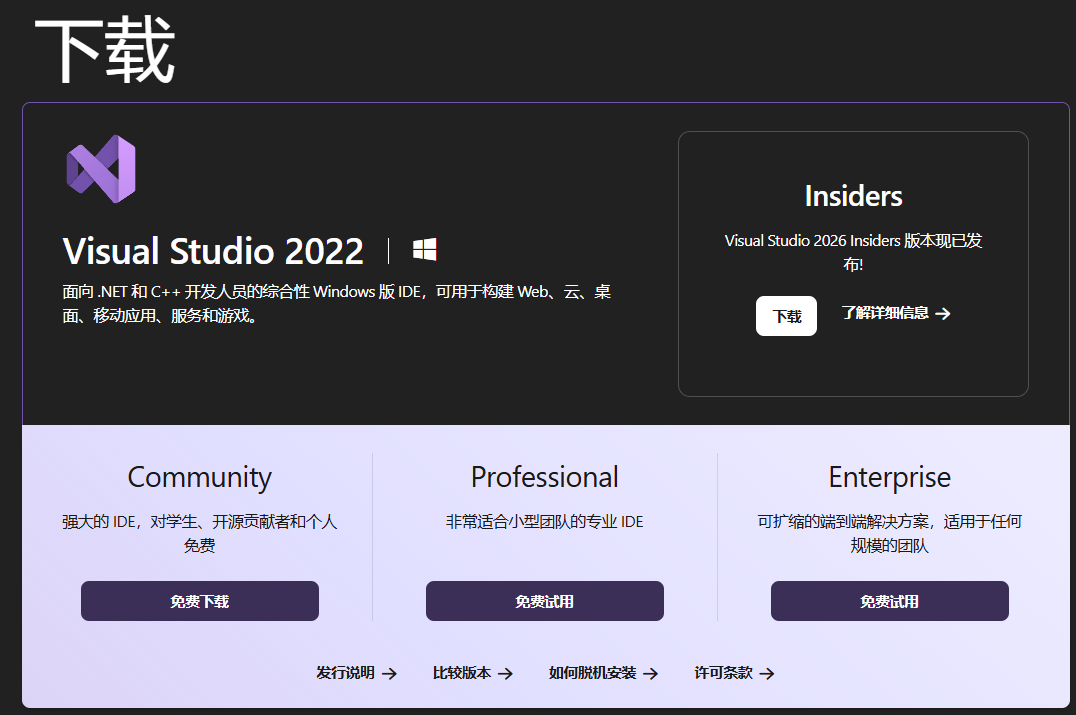Click the arrow after 许可条款
The height and width of the screenshot is (715, 1076).
767,674
